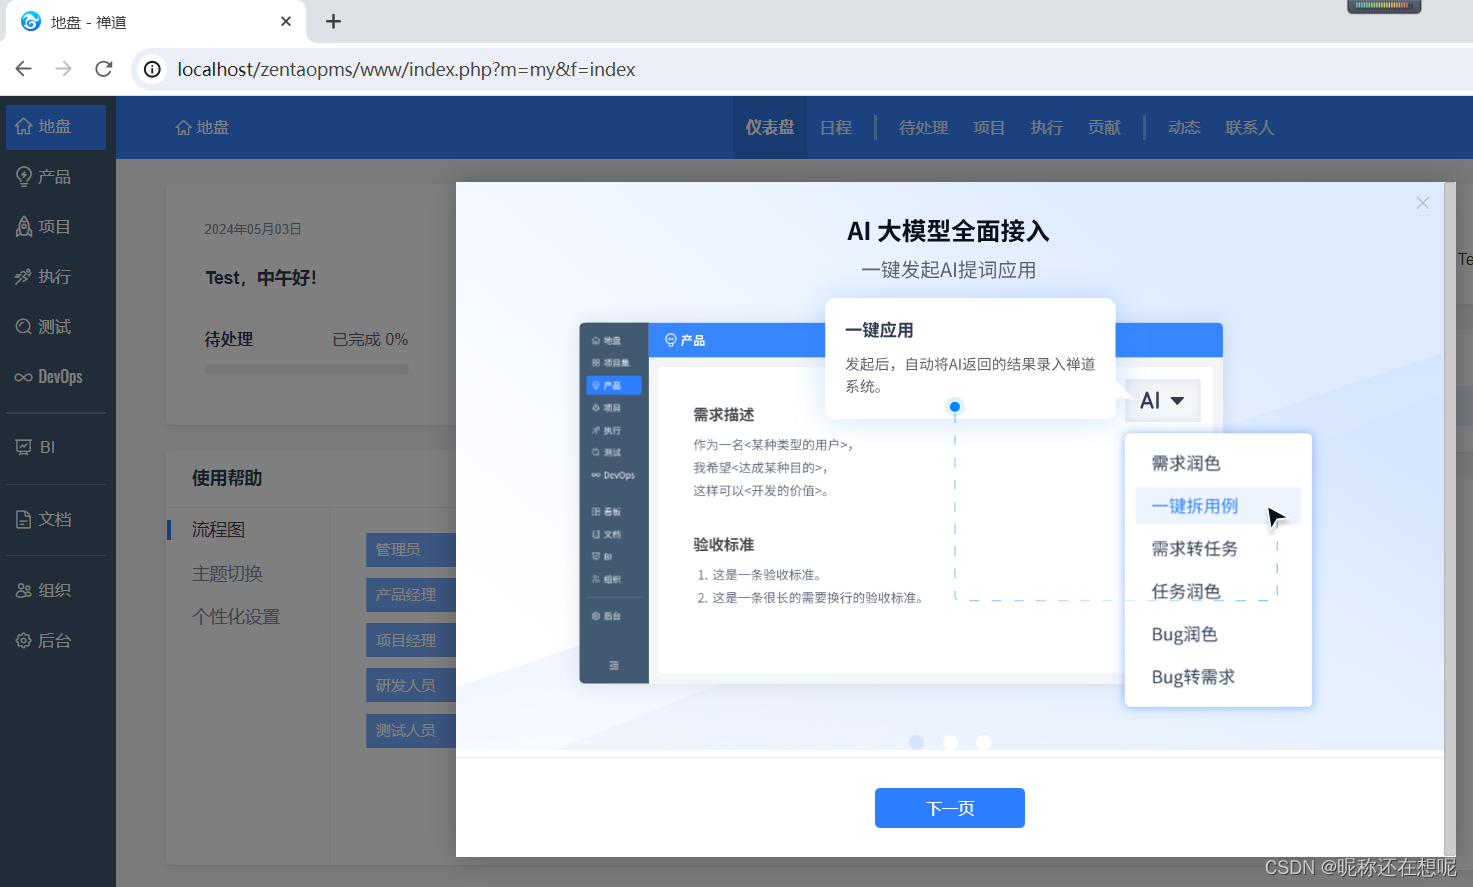Click the dialog vertical scrollbar
The width and height of the screenshot is (1473, 887).
(1450, 519)
